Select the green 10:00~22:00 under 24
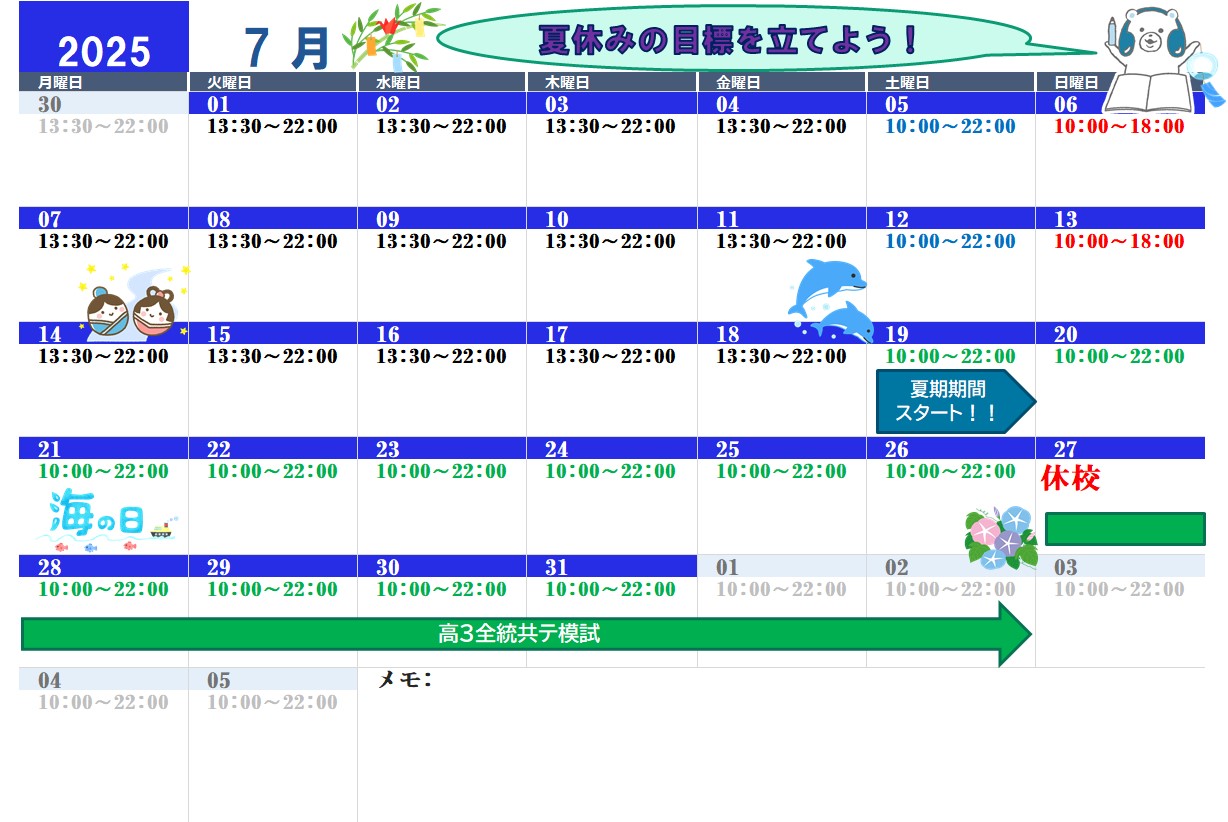Screen dimensions: 1228x822 coord(610,472)
